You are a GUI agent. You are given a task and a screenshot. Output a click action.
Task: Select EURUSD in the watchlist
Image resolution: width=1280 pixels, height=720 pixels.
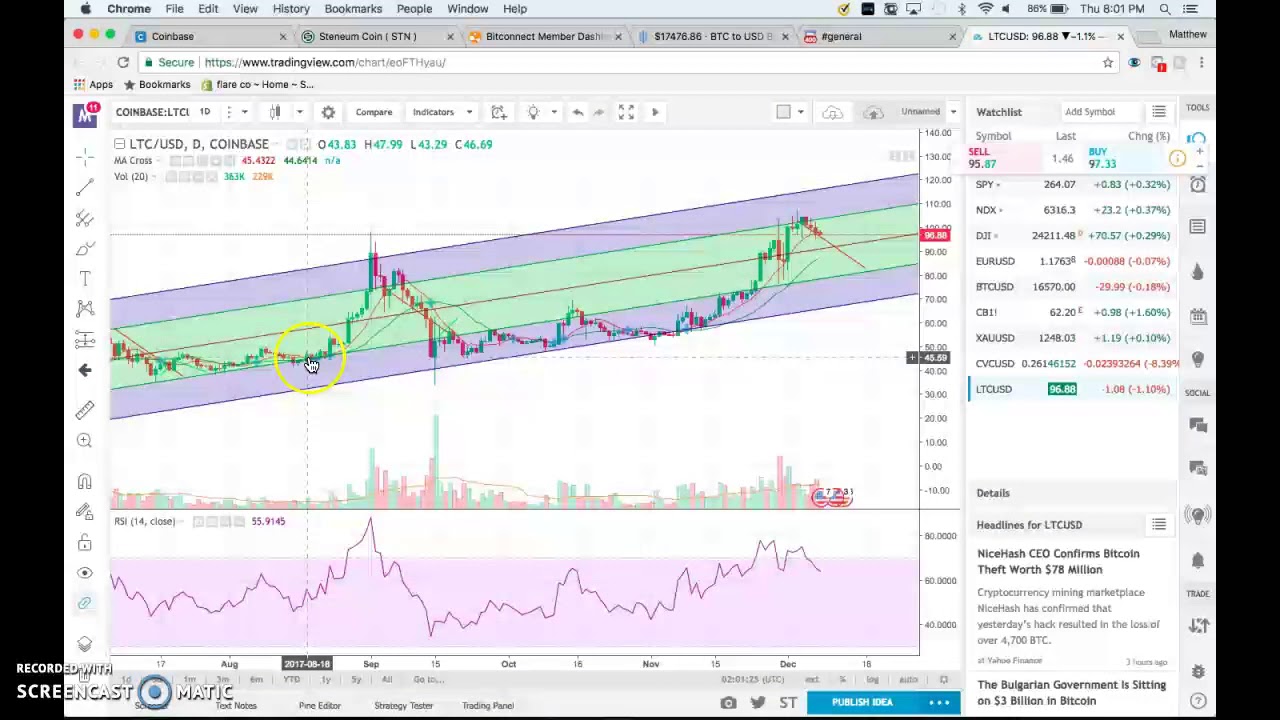(1075, 261)
